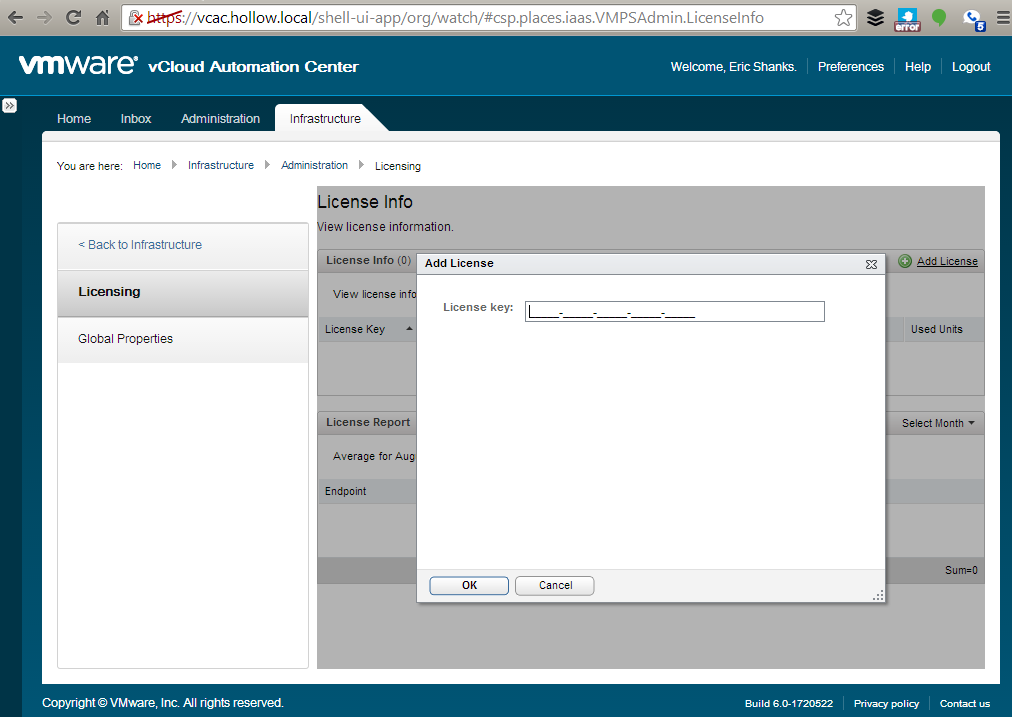This screenshot has height=717, width=1012.
Task: Click the browser home icon
Action: (x=102, y=17)
